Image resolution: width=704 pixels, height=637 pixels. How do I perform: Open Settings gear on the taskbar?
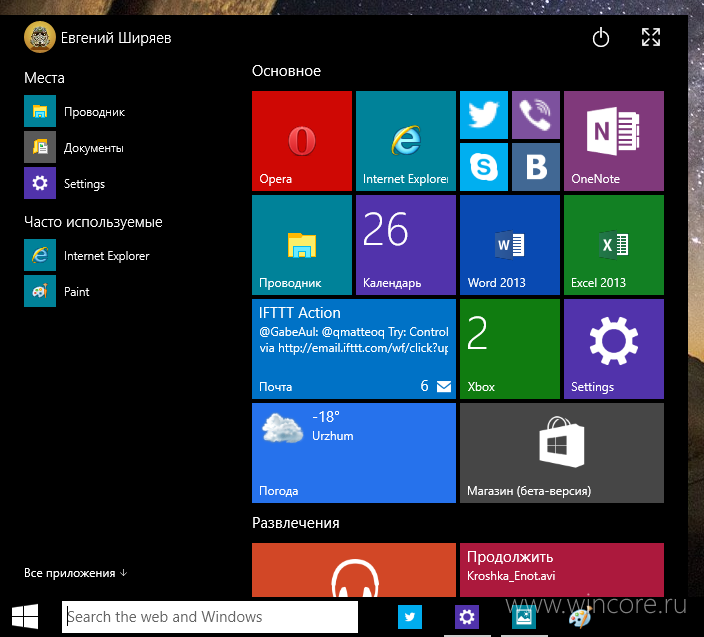466,617
